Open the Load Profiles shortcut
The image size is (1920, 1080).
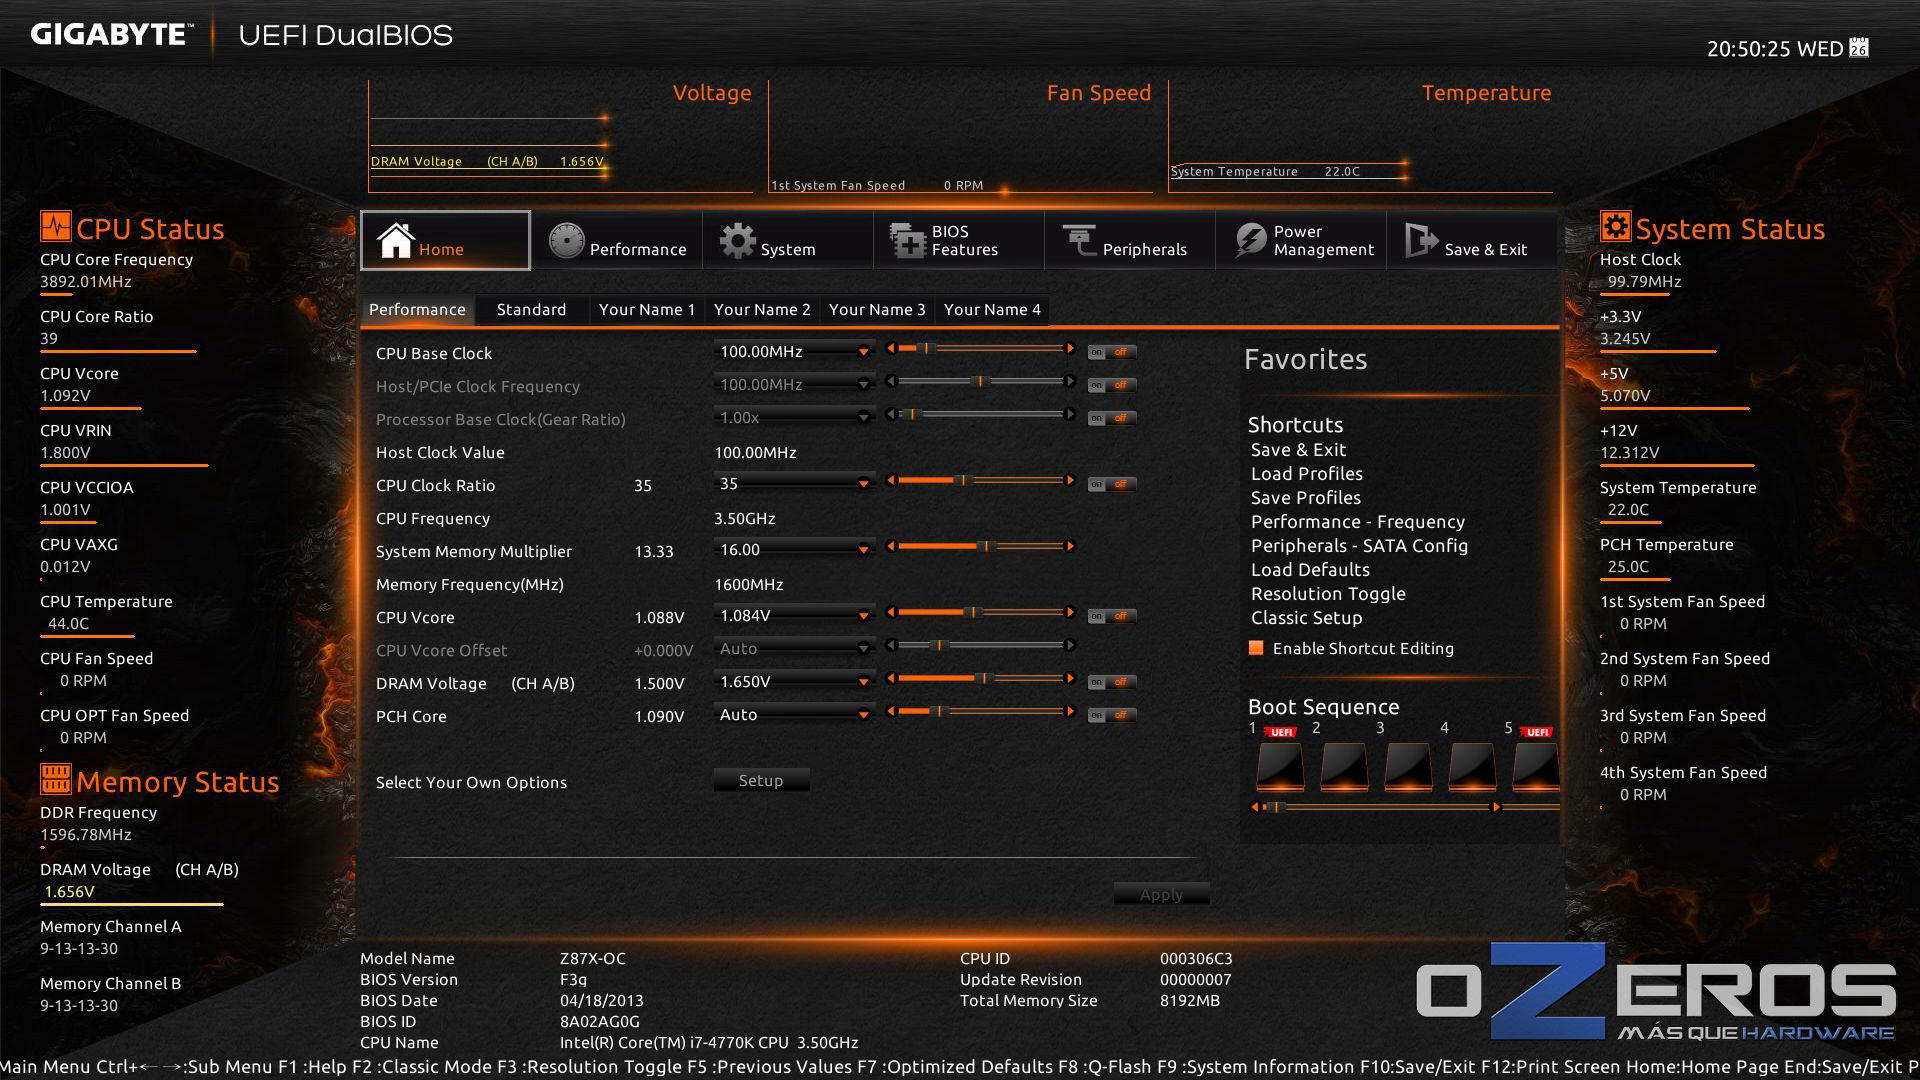click(x=1306, y=473)
